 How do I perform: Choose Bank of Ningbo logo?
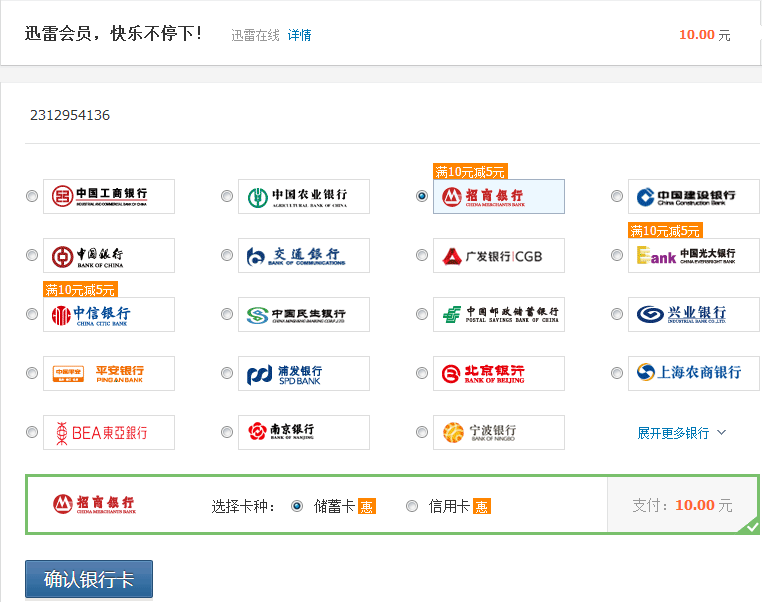[499, 433]
